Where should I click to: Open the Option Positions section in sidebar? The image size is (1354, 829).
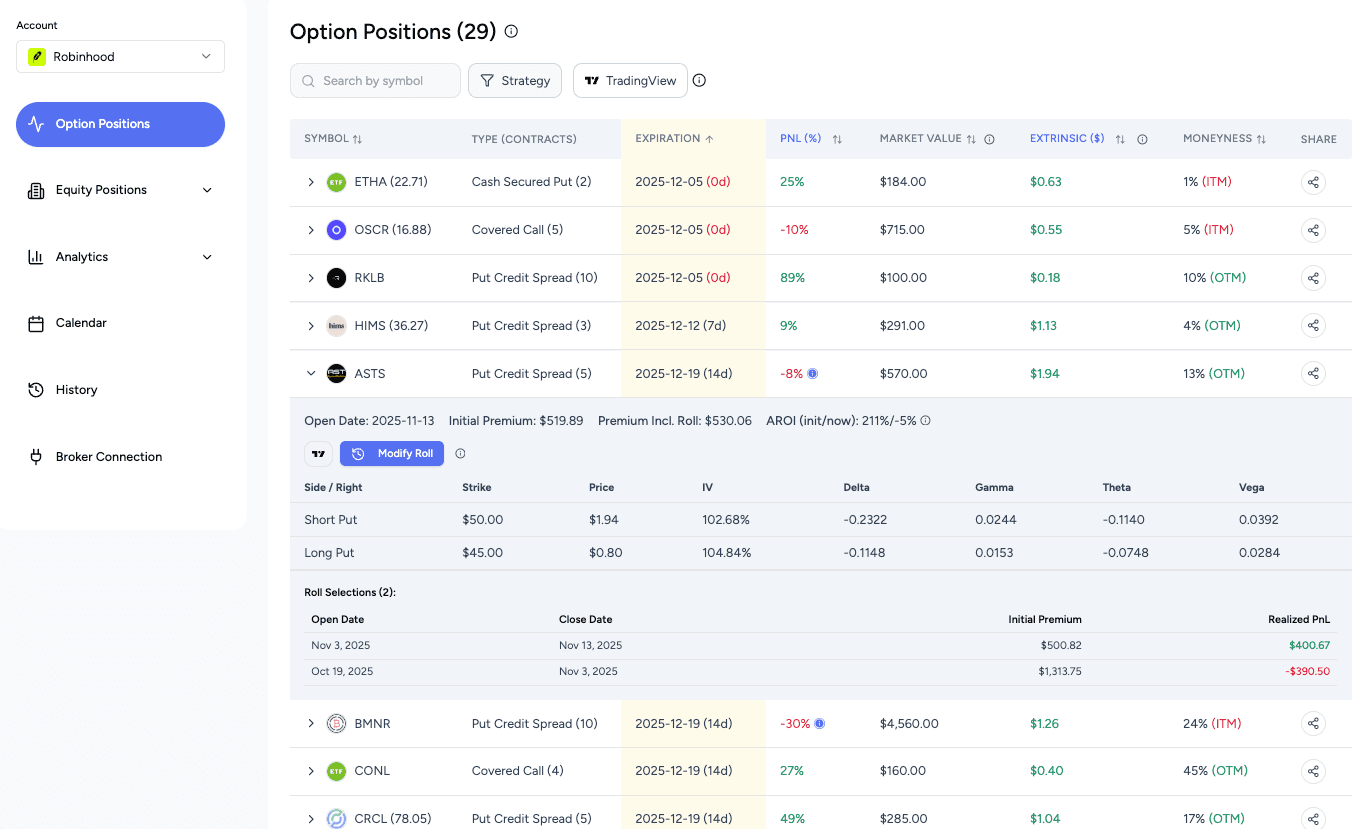[x=119, y=124]
